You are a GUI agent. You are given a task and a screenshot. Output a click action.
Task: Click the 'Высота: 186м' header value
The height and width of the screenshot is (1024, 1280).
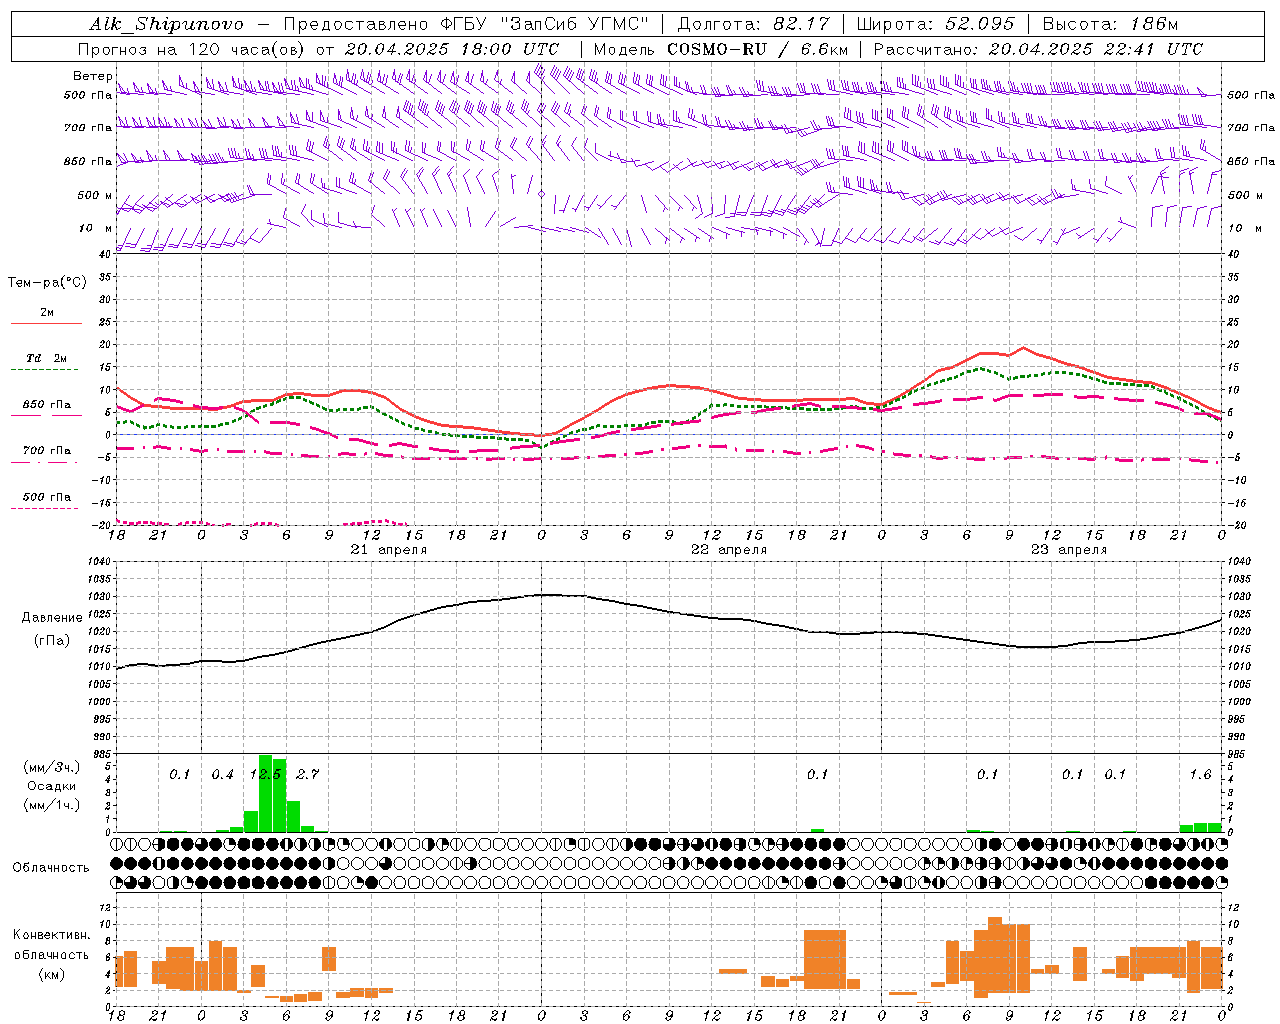pos(1110,24)
